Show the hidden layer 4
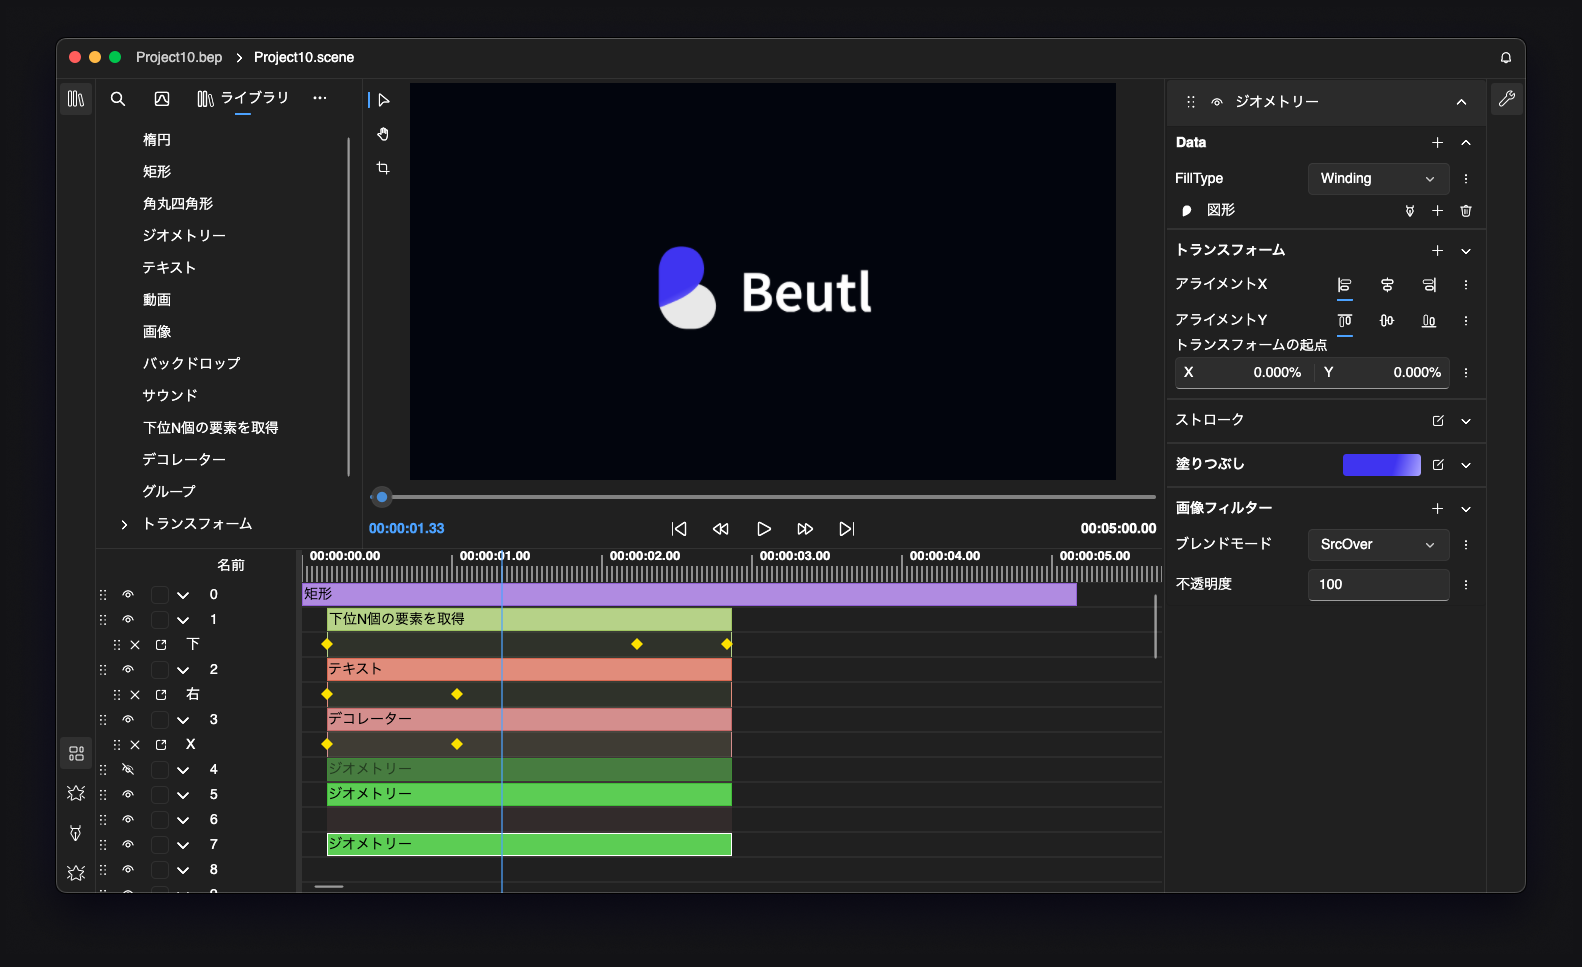This screenshot has height=967, width=1582. tap(128, 770)
